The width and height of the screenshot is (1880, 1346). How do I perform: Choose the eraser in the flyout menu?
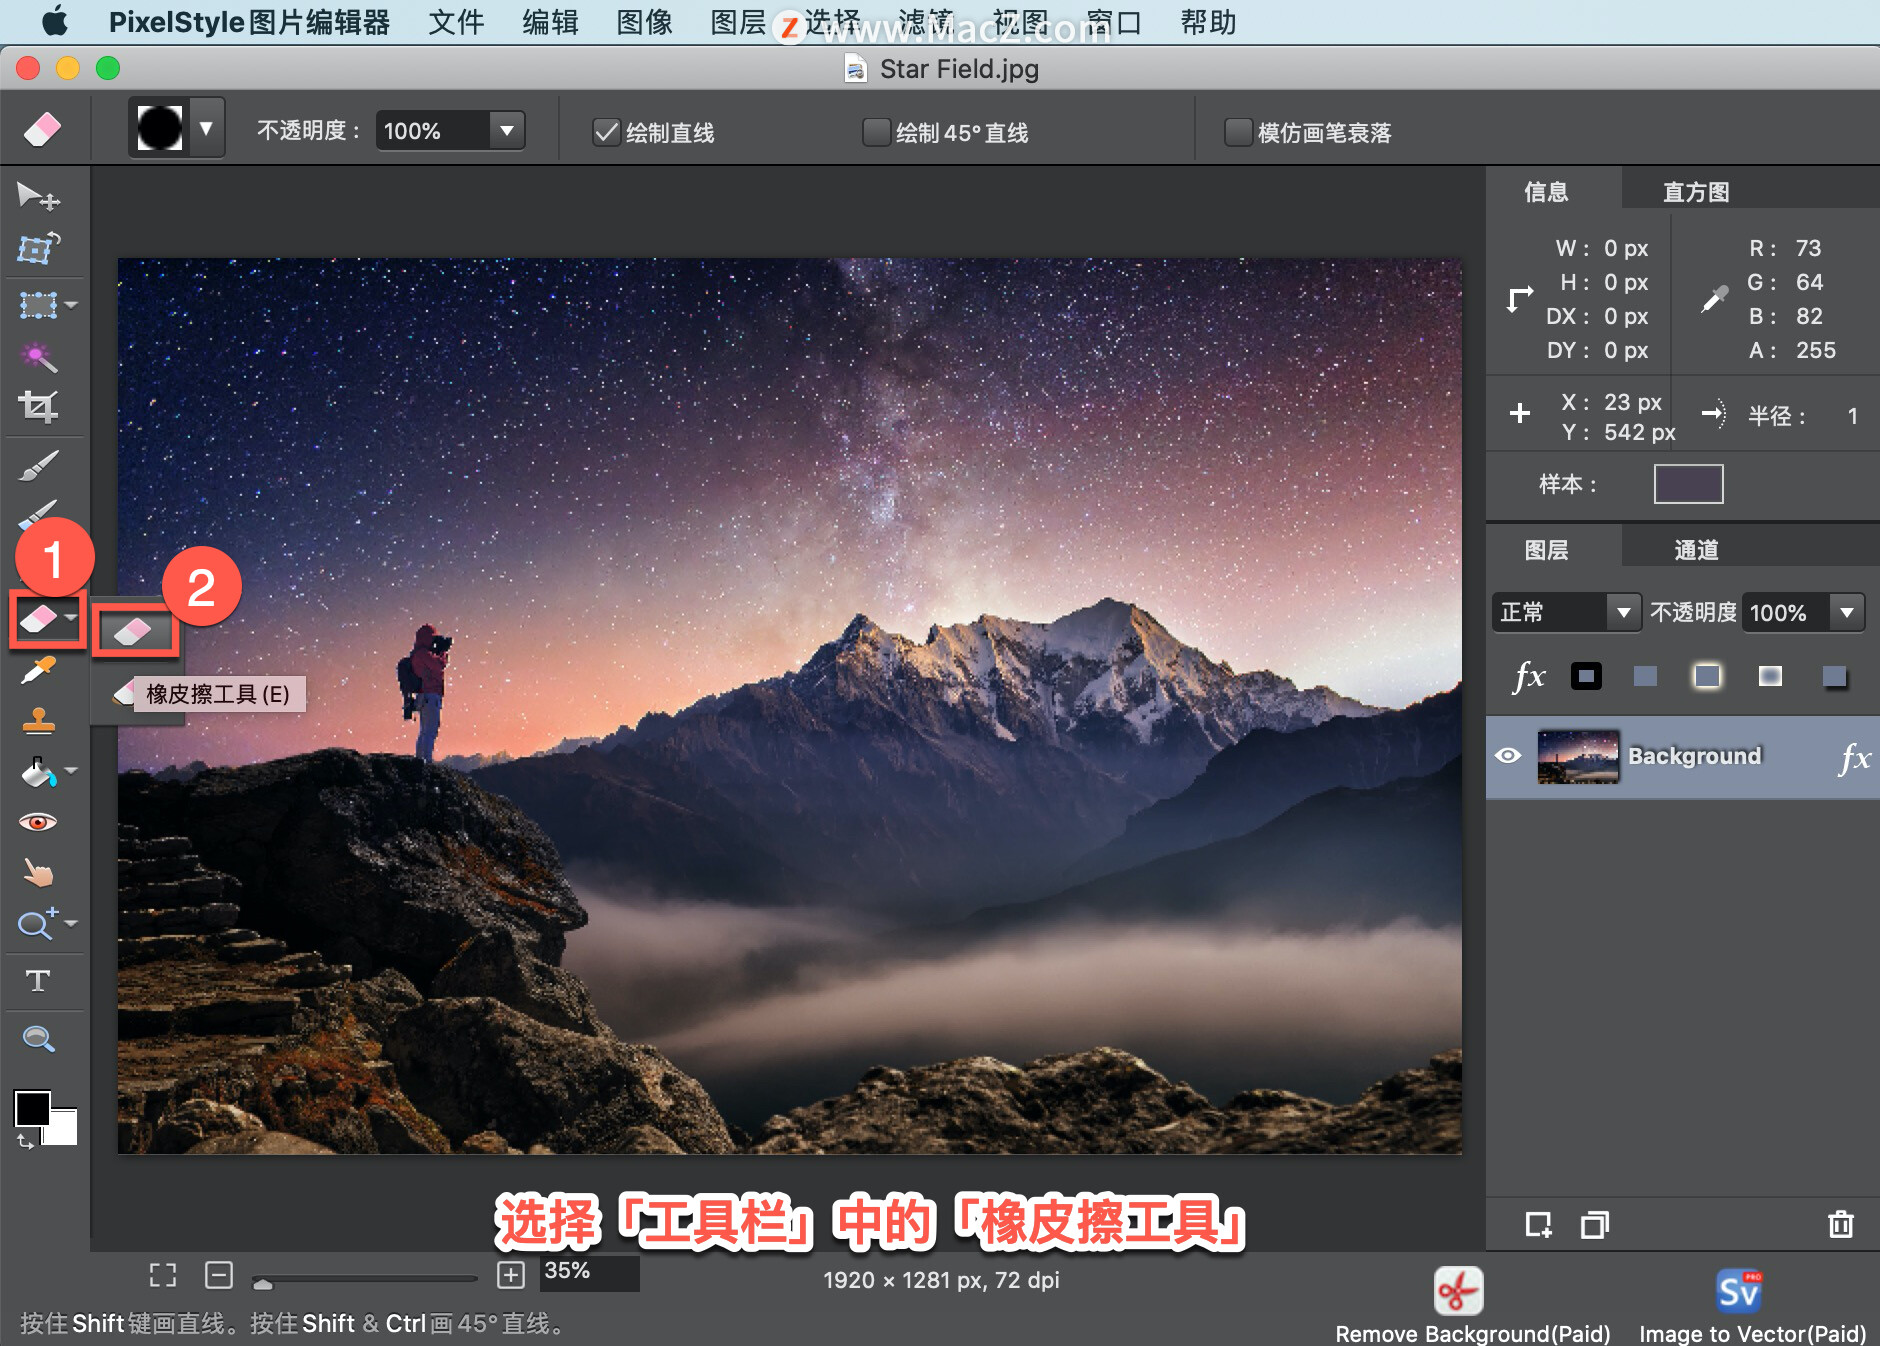point(133,632)
